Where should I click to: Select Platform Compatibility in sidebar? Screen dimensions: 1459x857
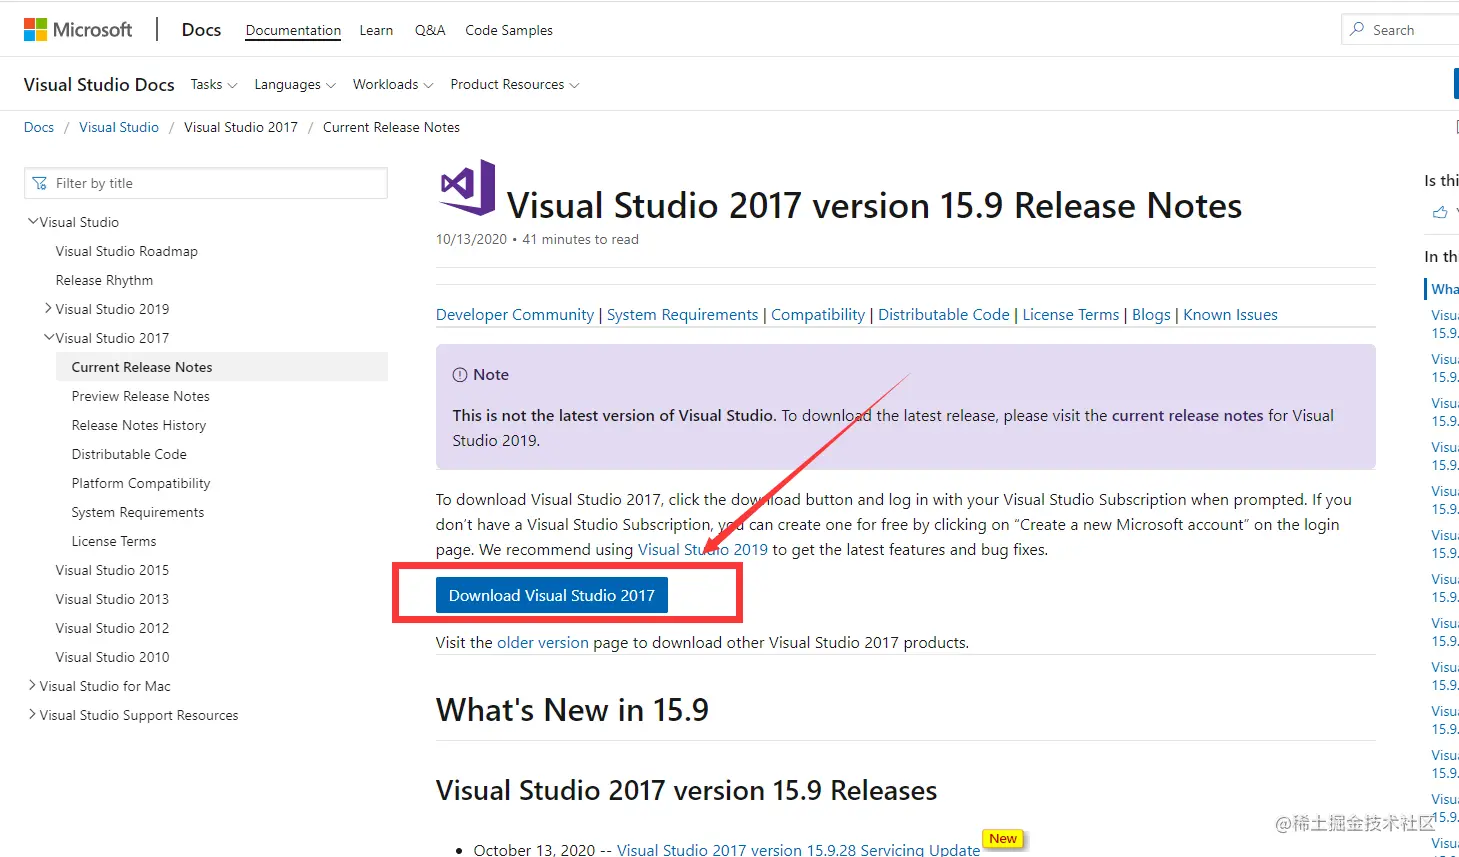(x=141, y=483)
